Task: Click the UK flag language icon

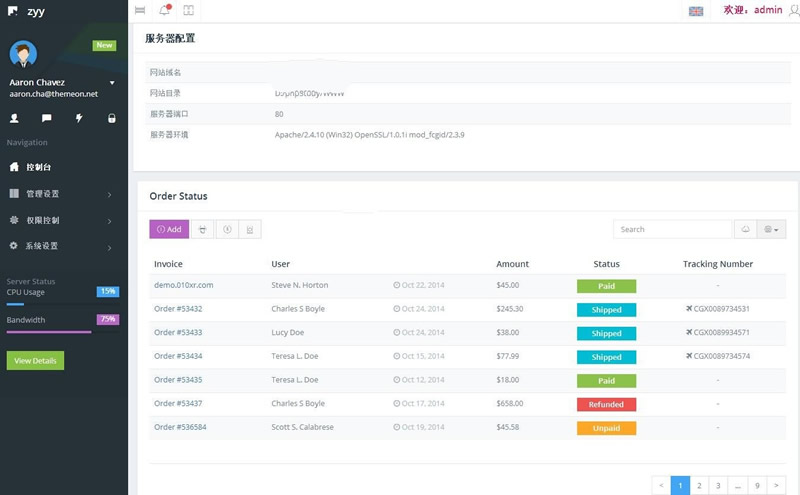Action: point(696,11)
